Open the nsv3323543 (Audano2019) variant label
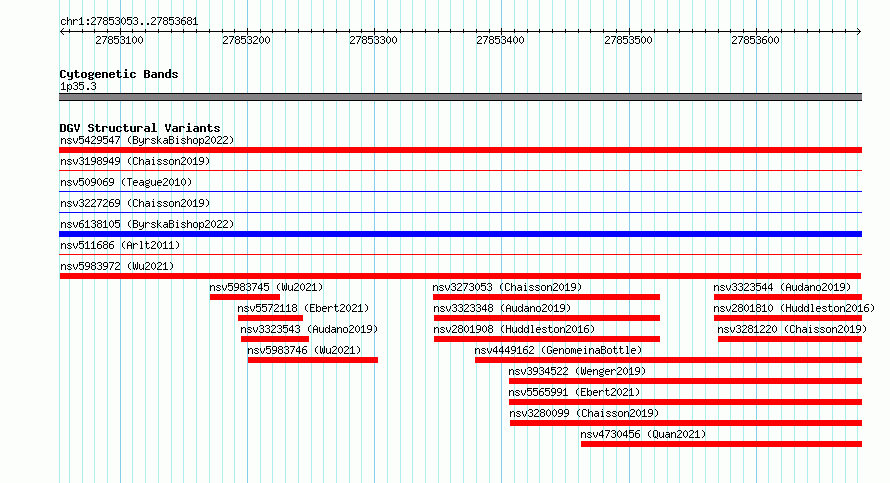The height and width of the screenshot is (483, 890). 309,329
